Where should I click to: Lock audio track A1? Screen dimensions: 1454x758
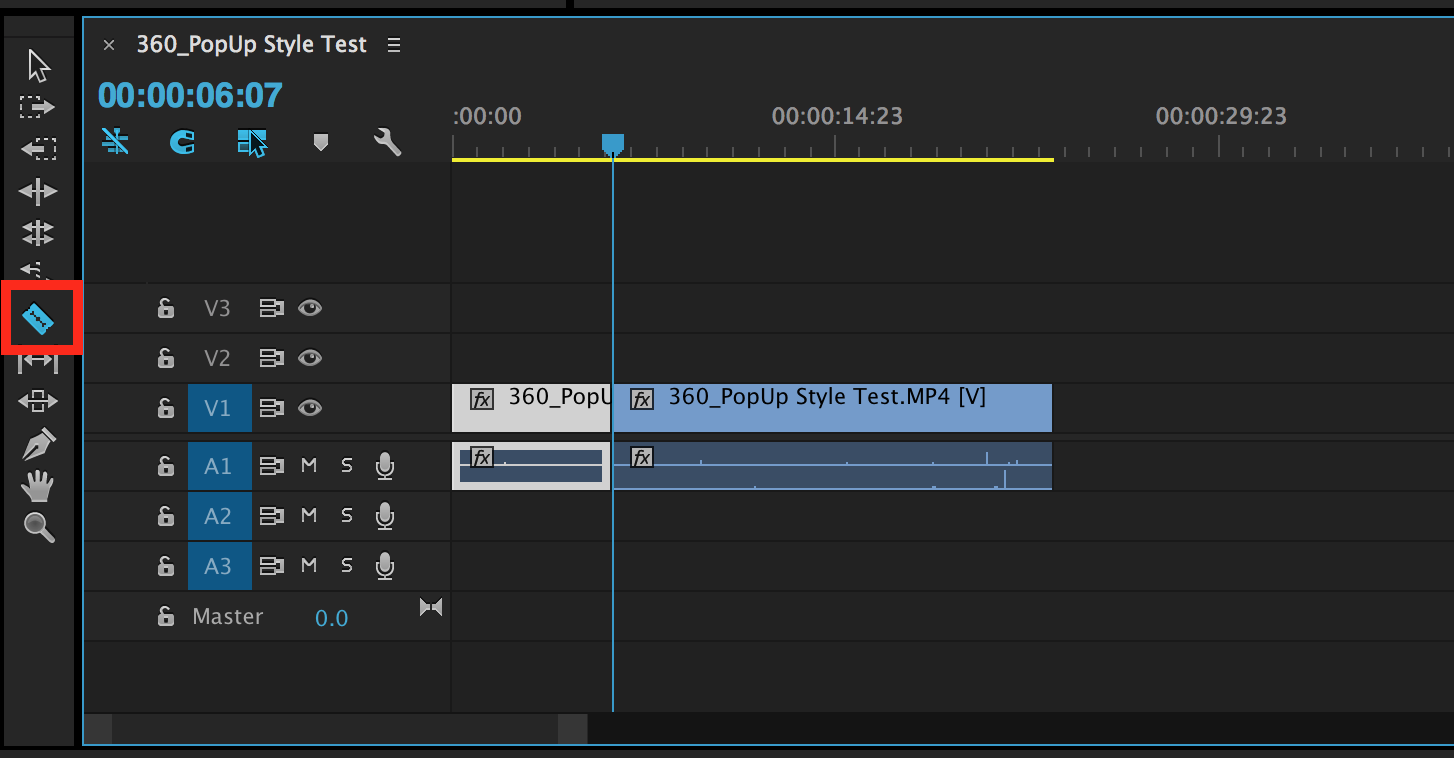tap(166, 466)
